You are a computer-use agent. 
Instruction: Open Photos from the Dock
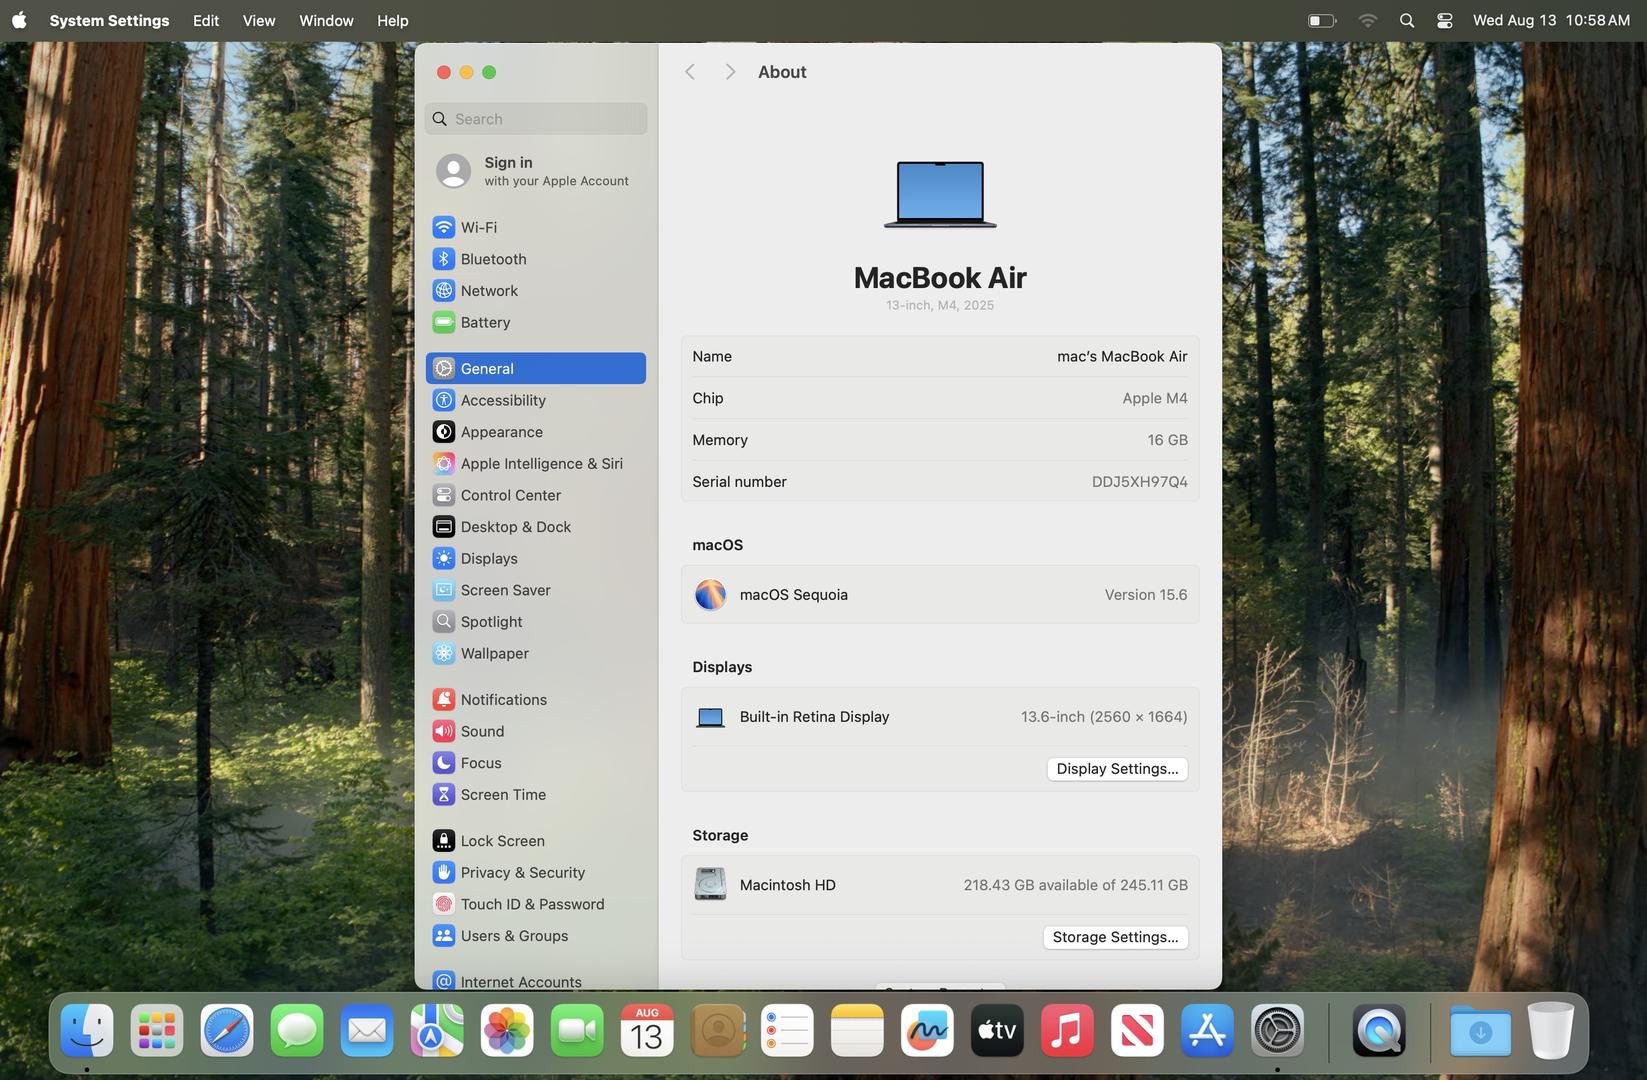coord(507,1030)
